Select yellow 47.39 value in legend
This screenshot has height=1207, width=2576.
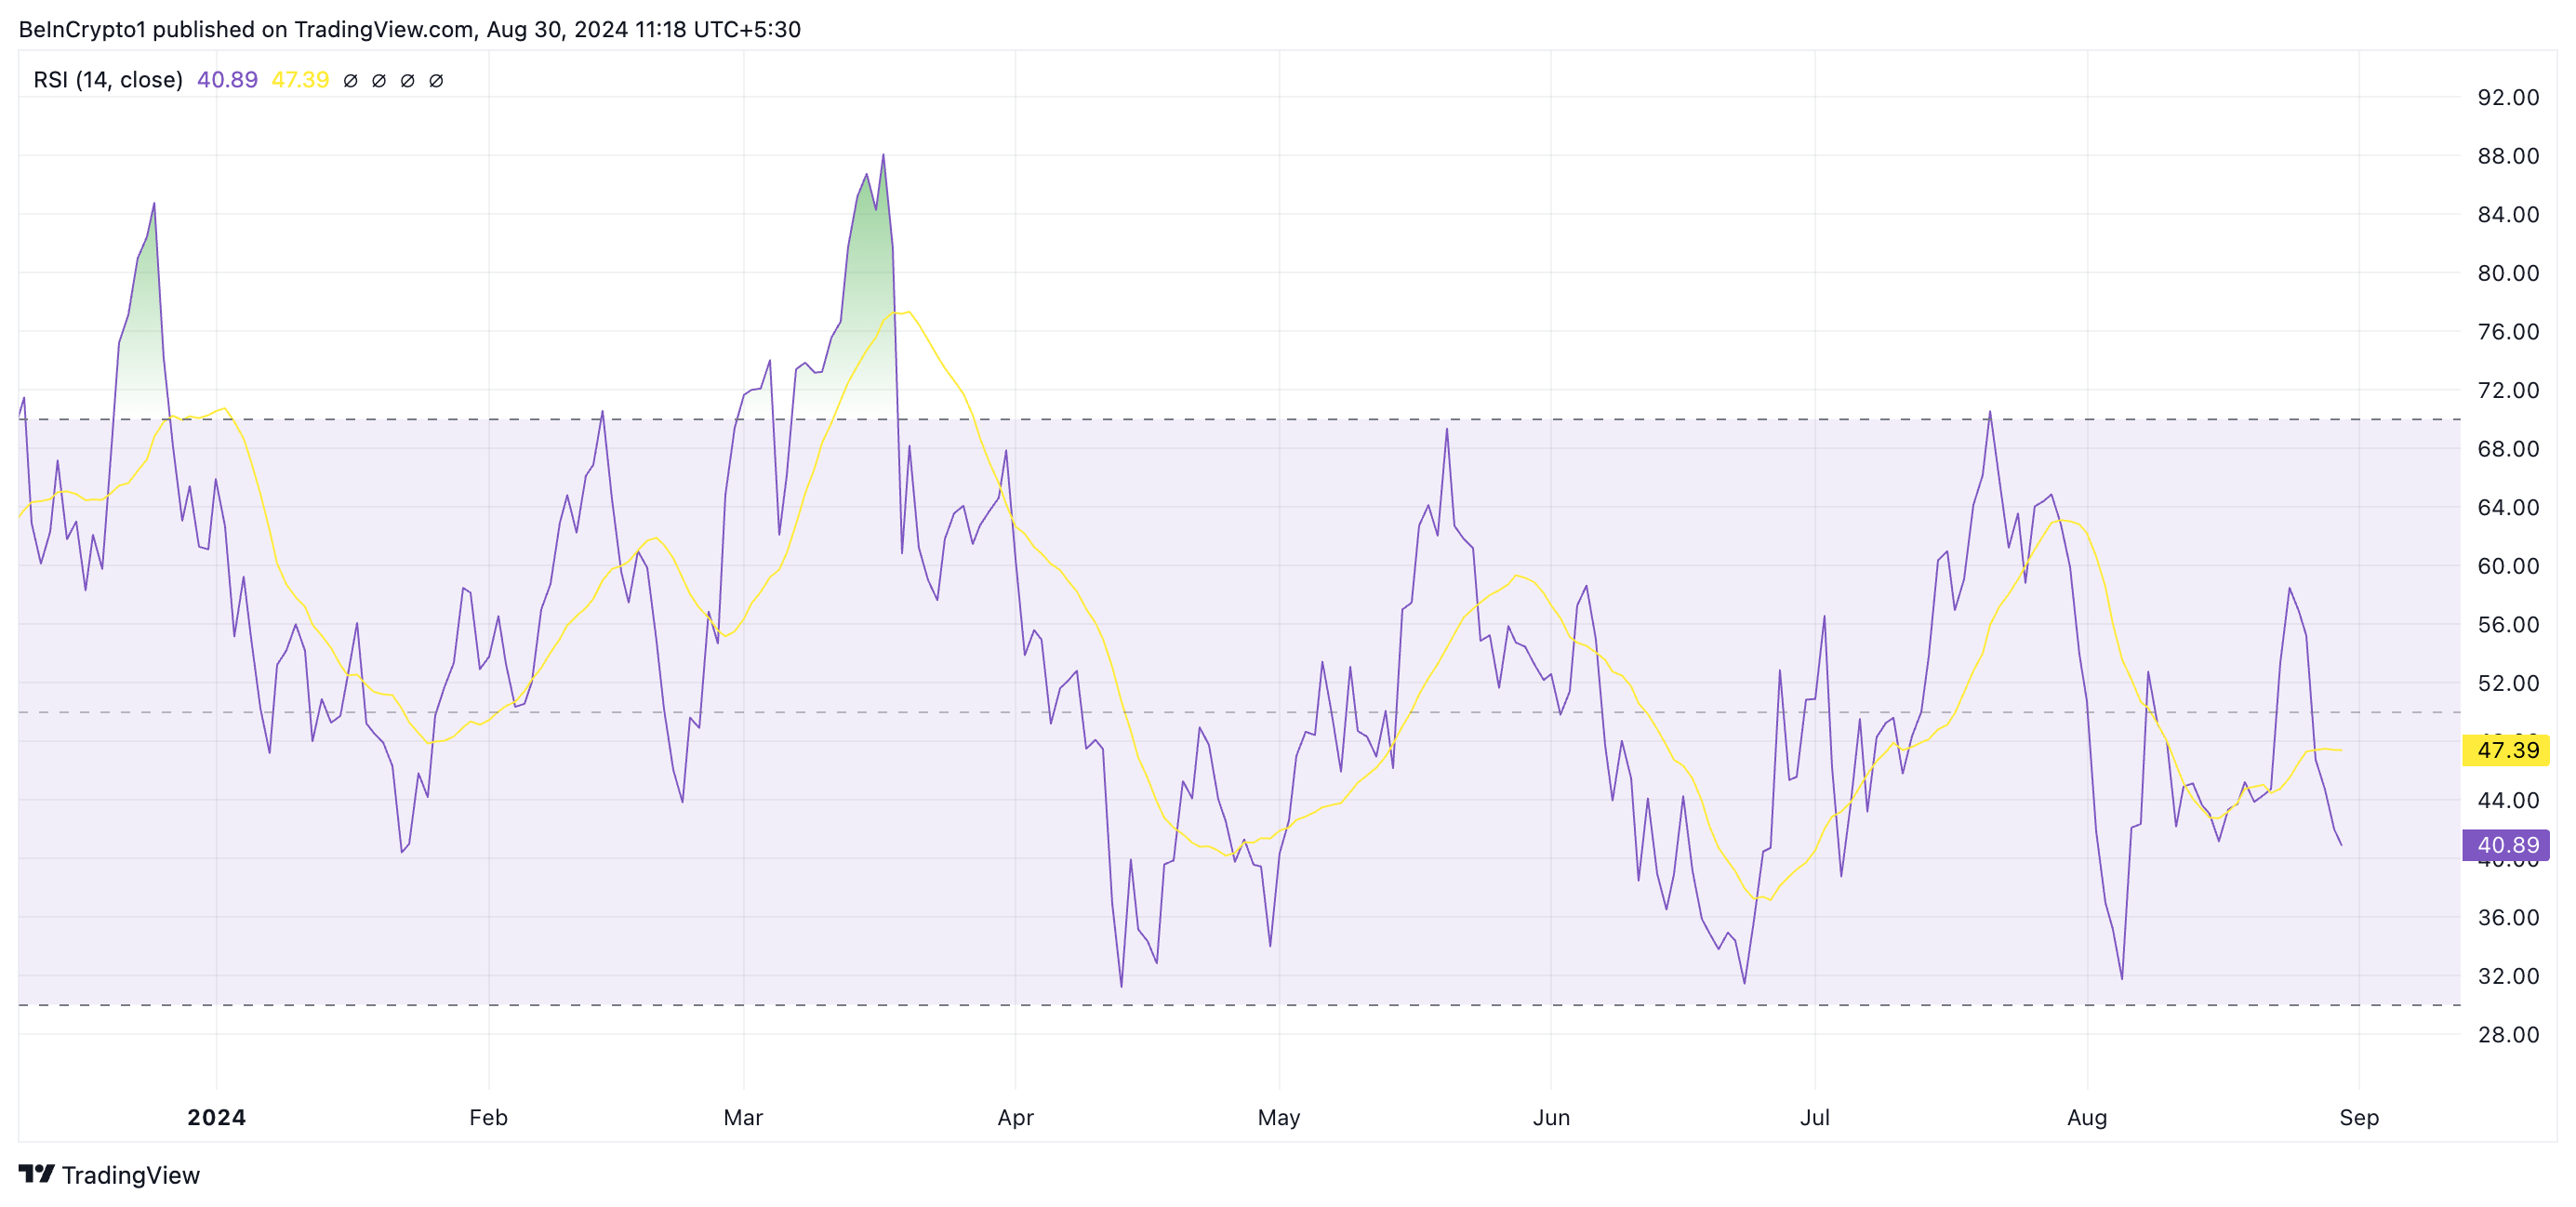[300, 80]
